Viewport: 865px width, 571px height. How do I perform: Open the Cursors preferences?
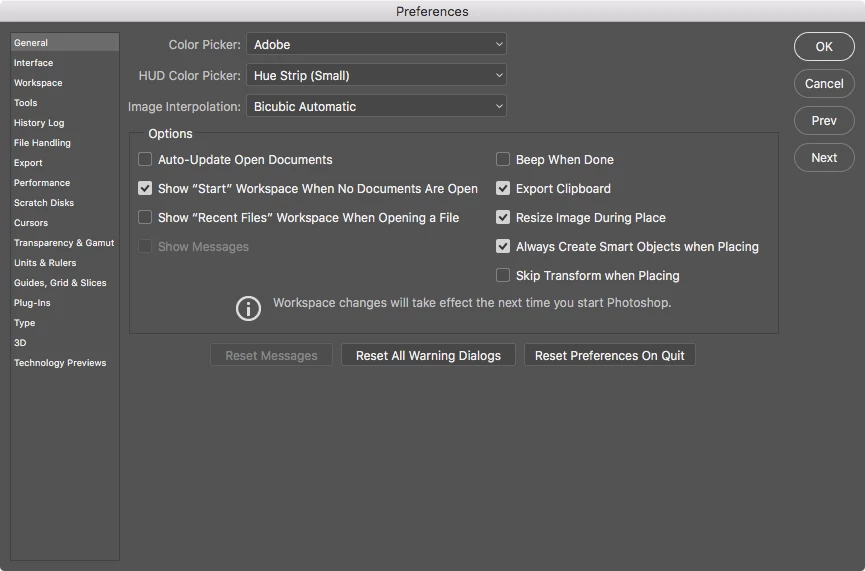[x=65, y=223]
